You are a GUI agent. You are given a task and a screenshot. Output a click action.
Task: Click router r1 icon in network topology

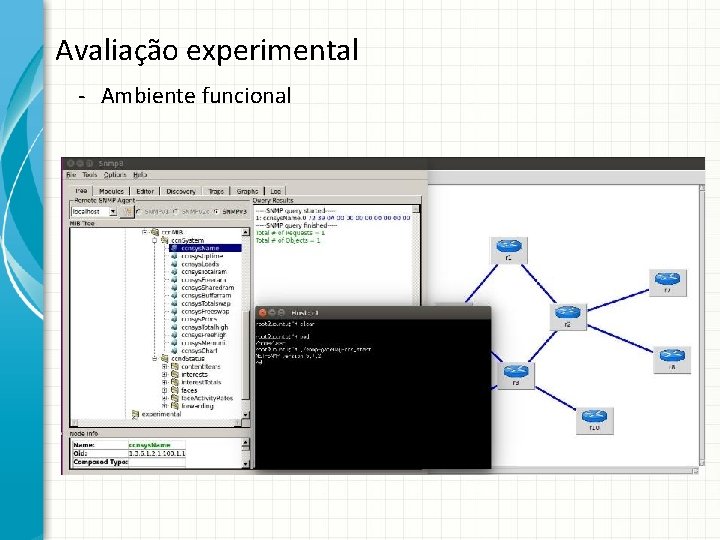click(509, 250)
